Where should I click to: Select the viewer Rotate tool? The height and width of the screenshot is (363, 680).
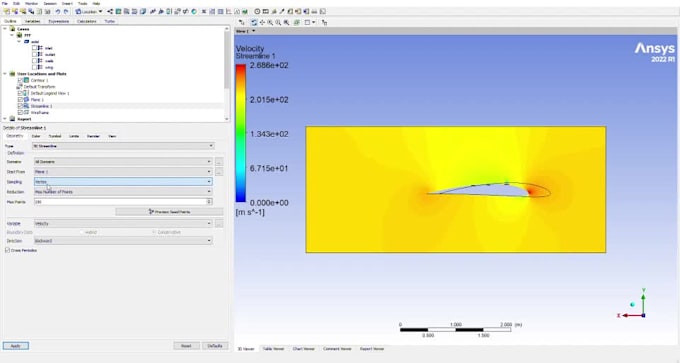(254, 22)
